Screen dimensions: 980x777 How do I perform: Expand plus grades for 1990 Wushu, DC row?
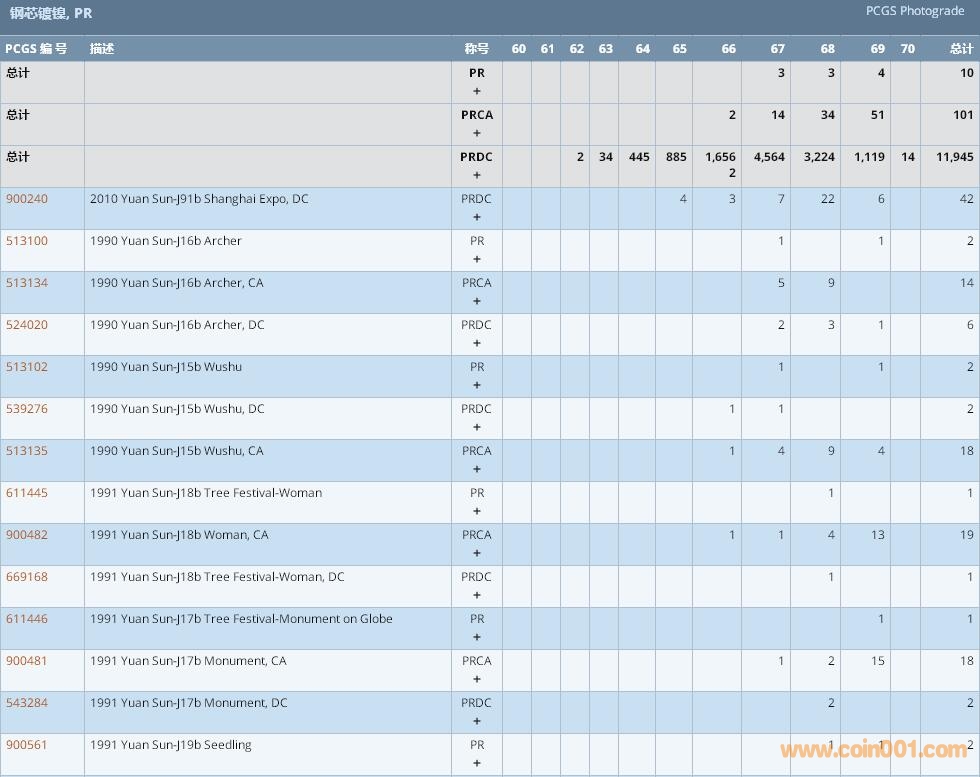point(477,427)
